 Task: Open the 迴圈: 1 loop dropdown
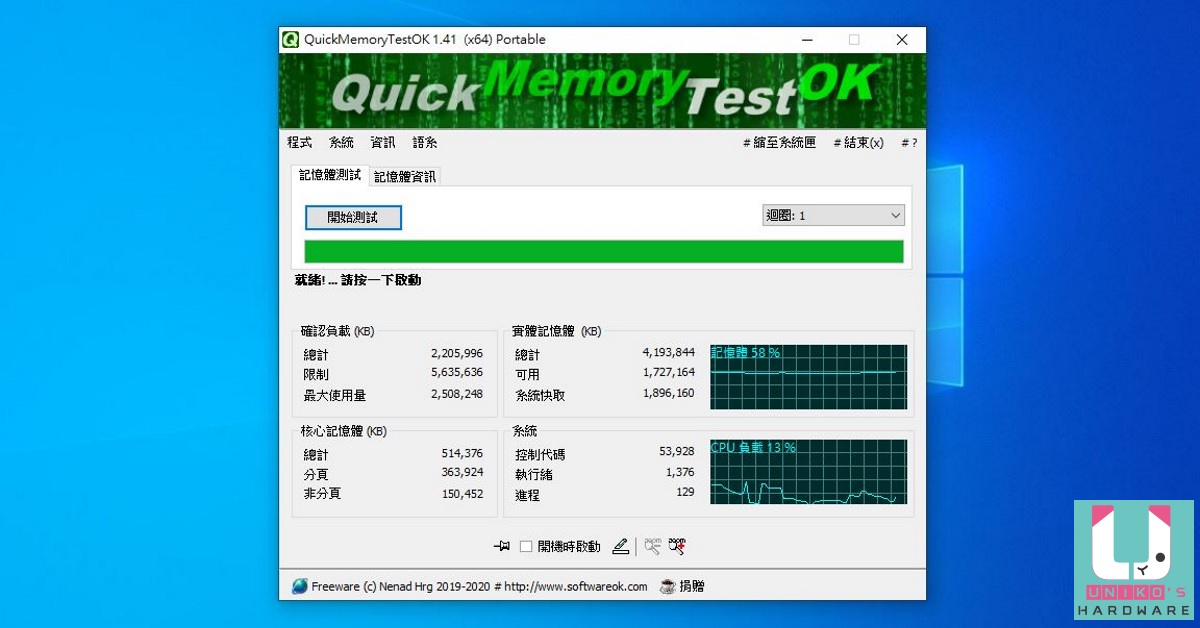(833, 215)
